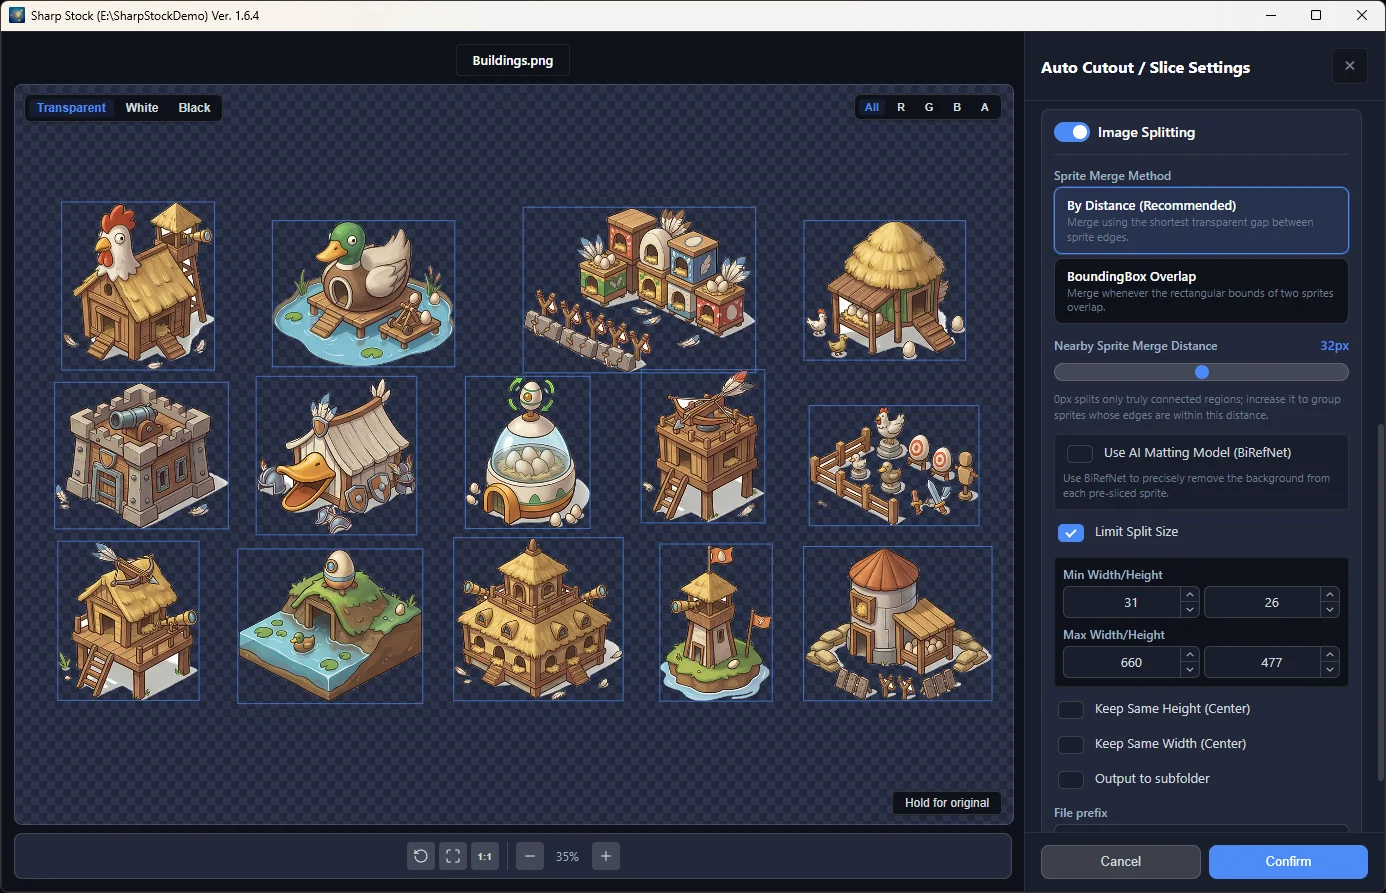Click the Hold for original button
Viewport: 1386px width, 893px height.
coord(947,803)
